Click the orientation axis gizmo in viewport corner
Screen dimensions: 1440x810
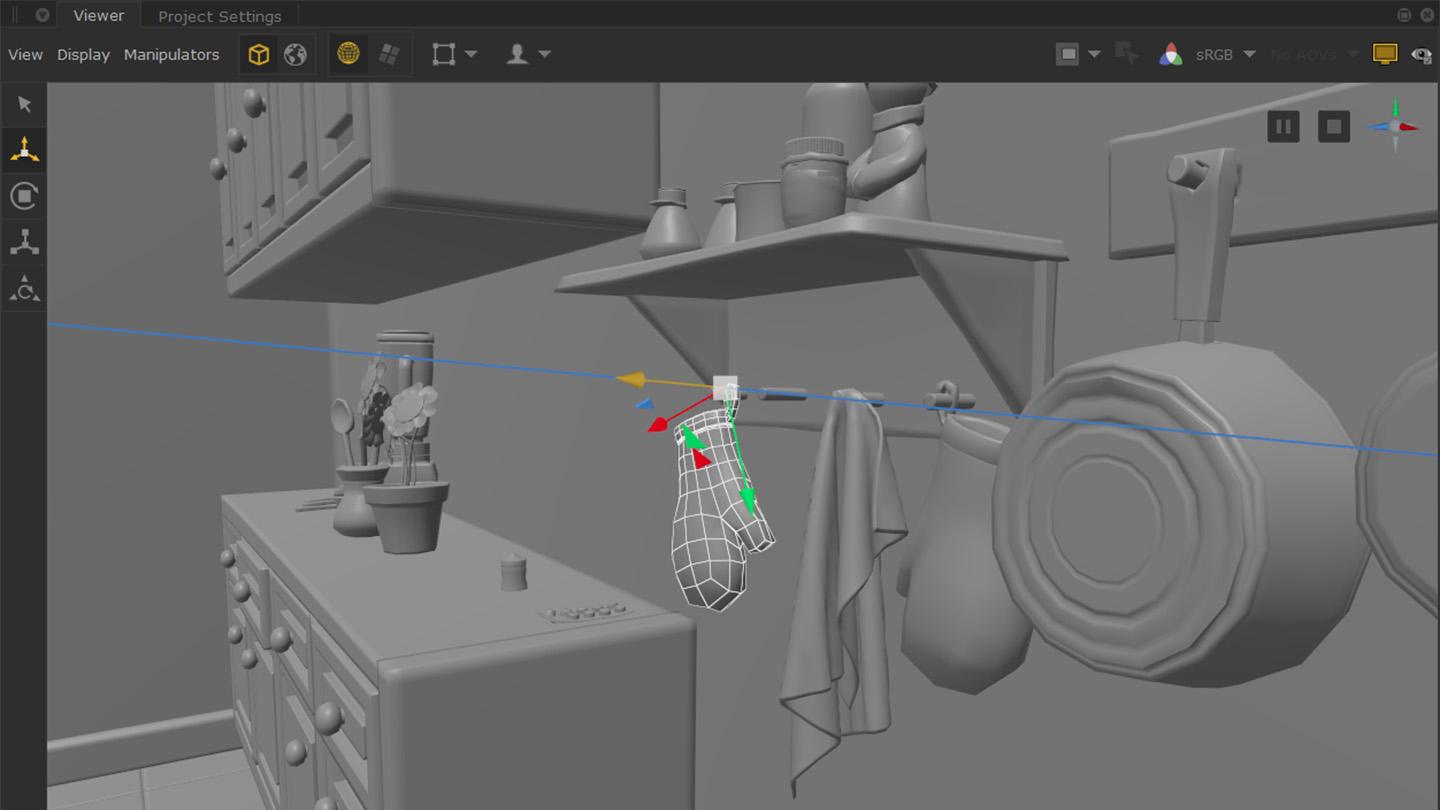[x=1396, y=127]
